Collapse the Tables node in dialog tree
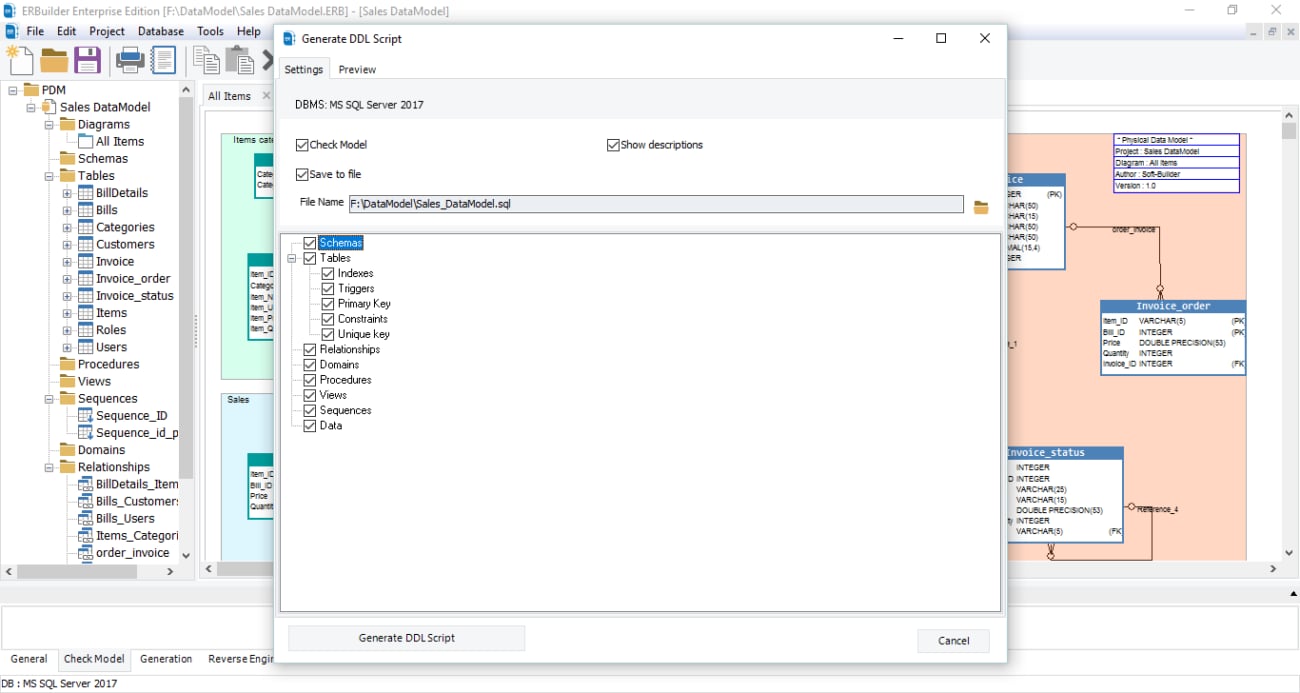Screen dimensions: 1300x693 tap(292, 259)
